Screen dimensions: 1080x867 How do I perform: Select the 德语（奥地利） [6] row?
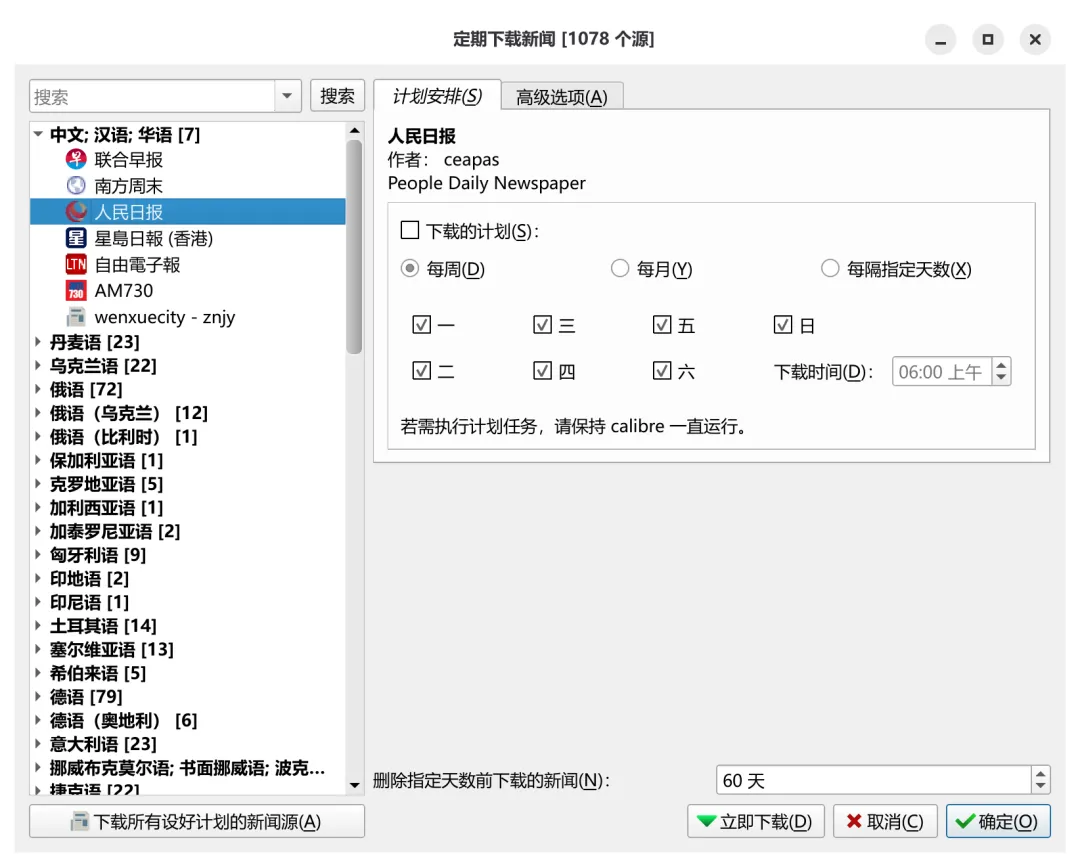pyautogui.click(x=187, y=720)
